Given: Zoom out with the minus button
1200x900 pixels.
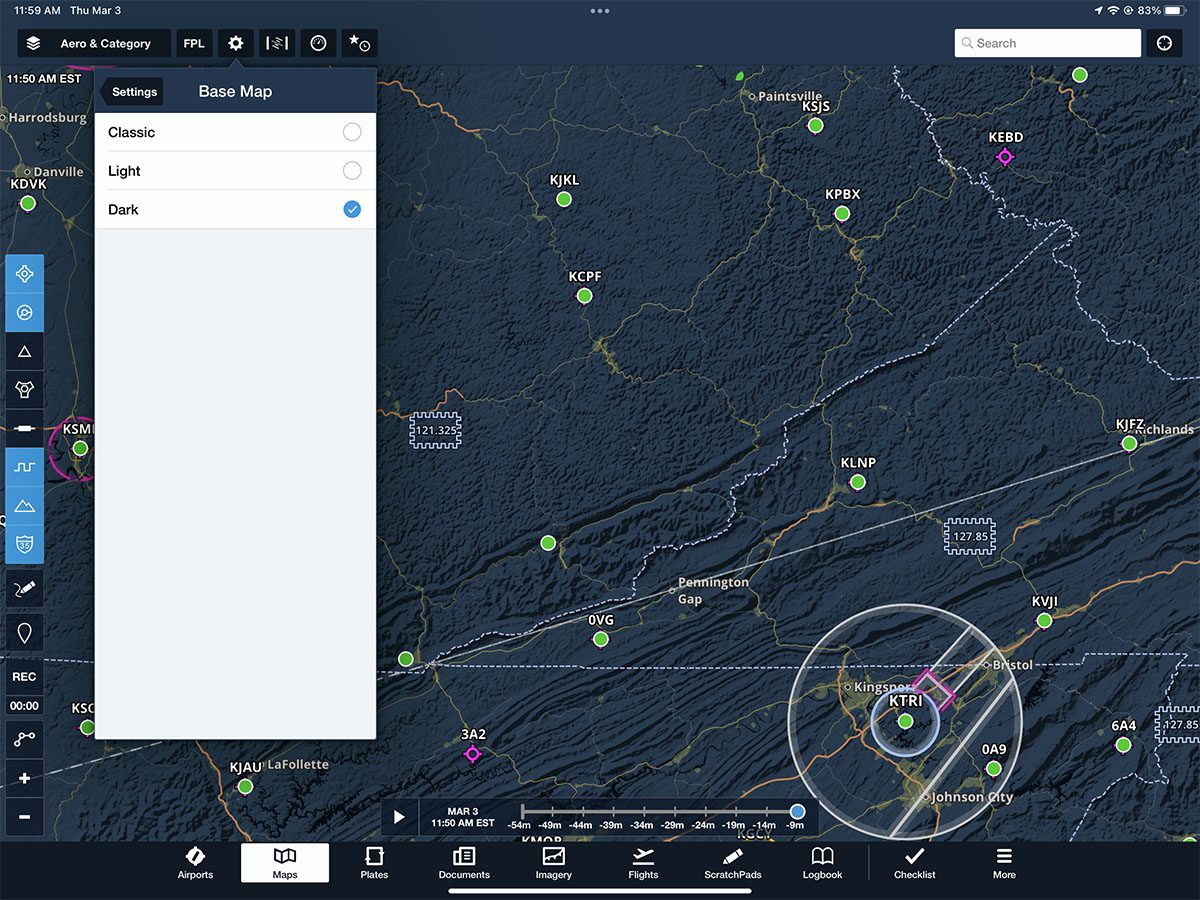Looking at the screenshot, I should (25, 817).
